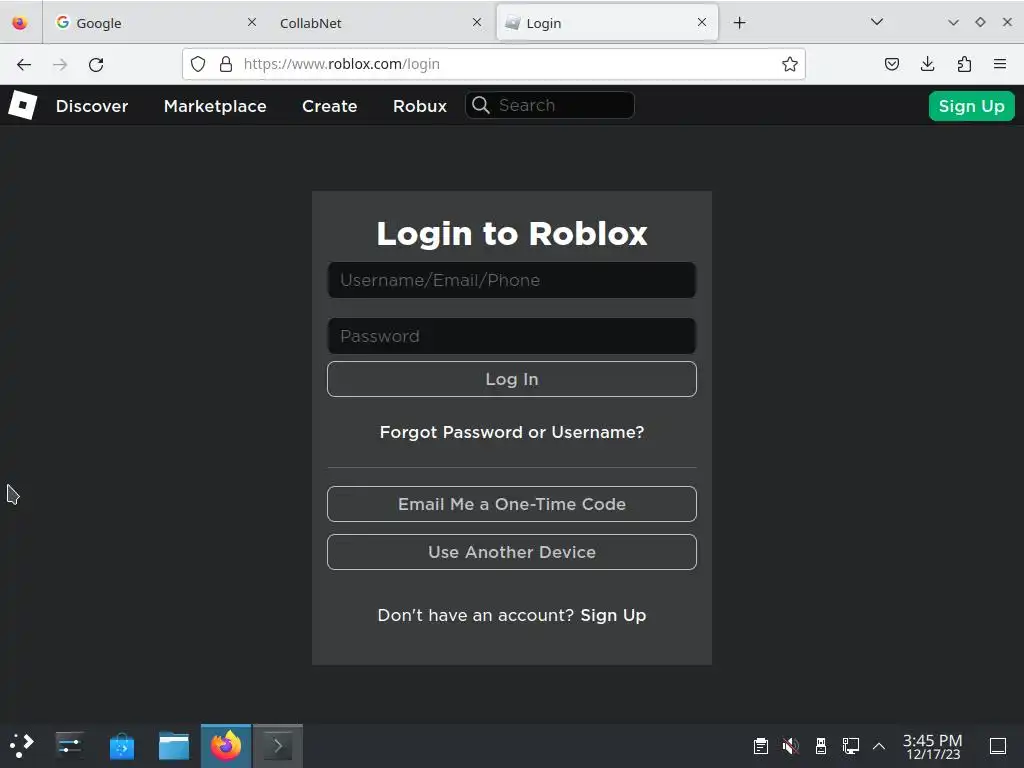The image size is (1024, 768).
Task: Click the search magnifier icon
Action: pos(481,105)
